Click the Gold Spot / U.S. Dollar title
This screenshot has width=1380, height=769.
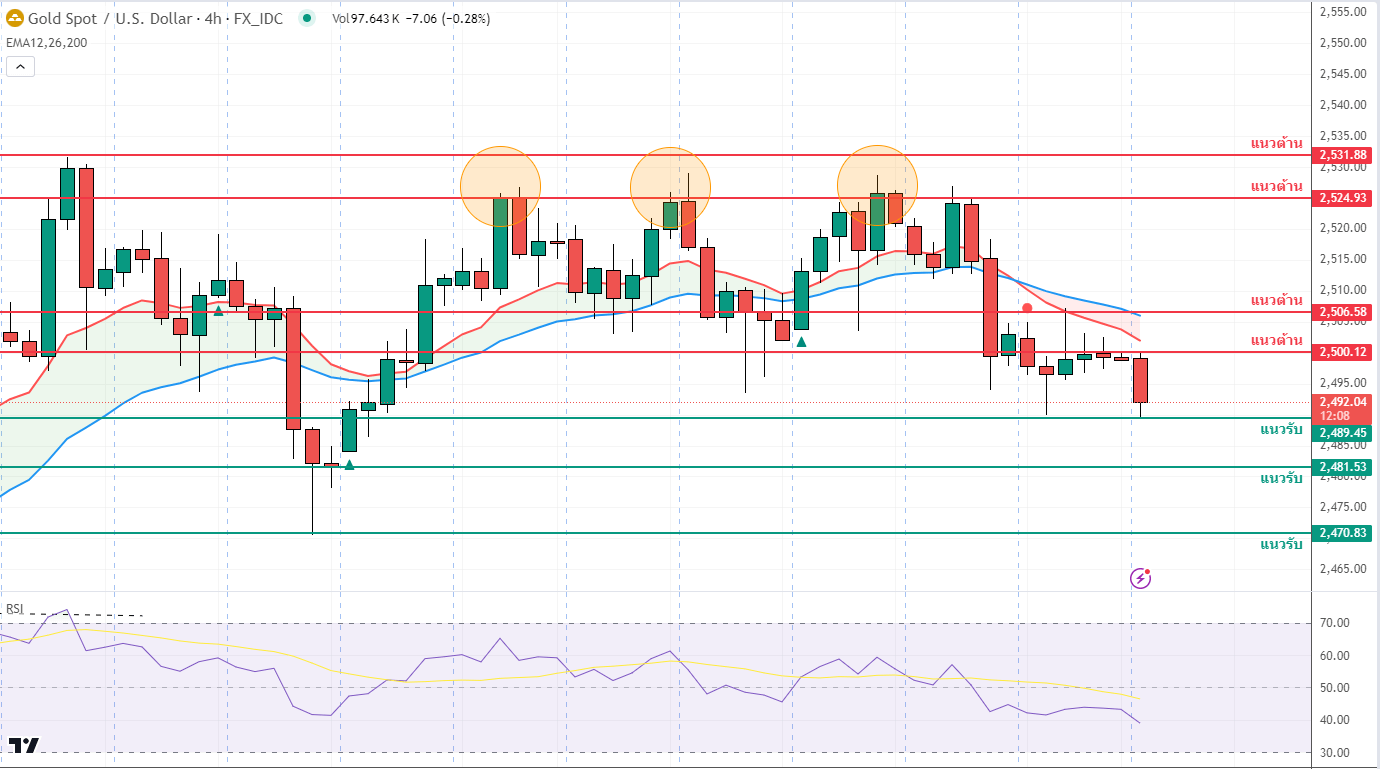[x=112, y=18]
